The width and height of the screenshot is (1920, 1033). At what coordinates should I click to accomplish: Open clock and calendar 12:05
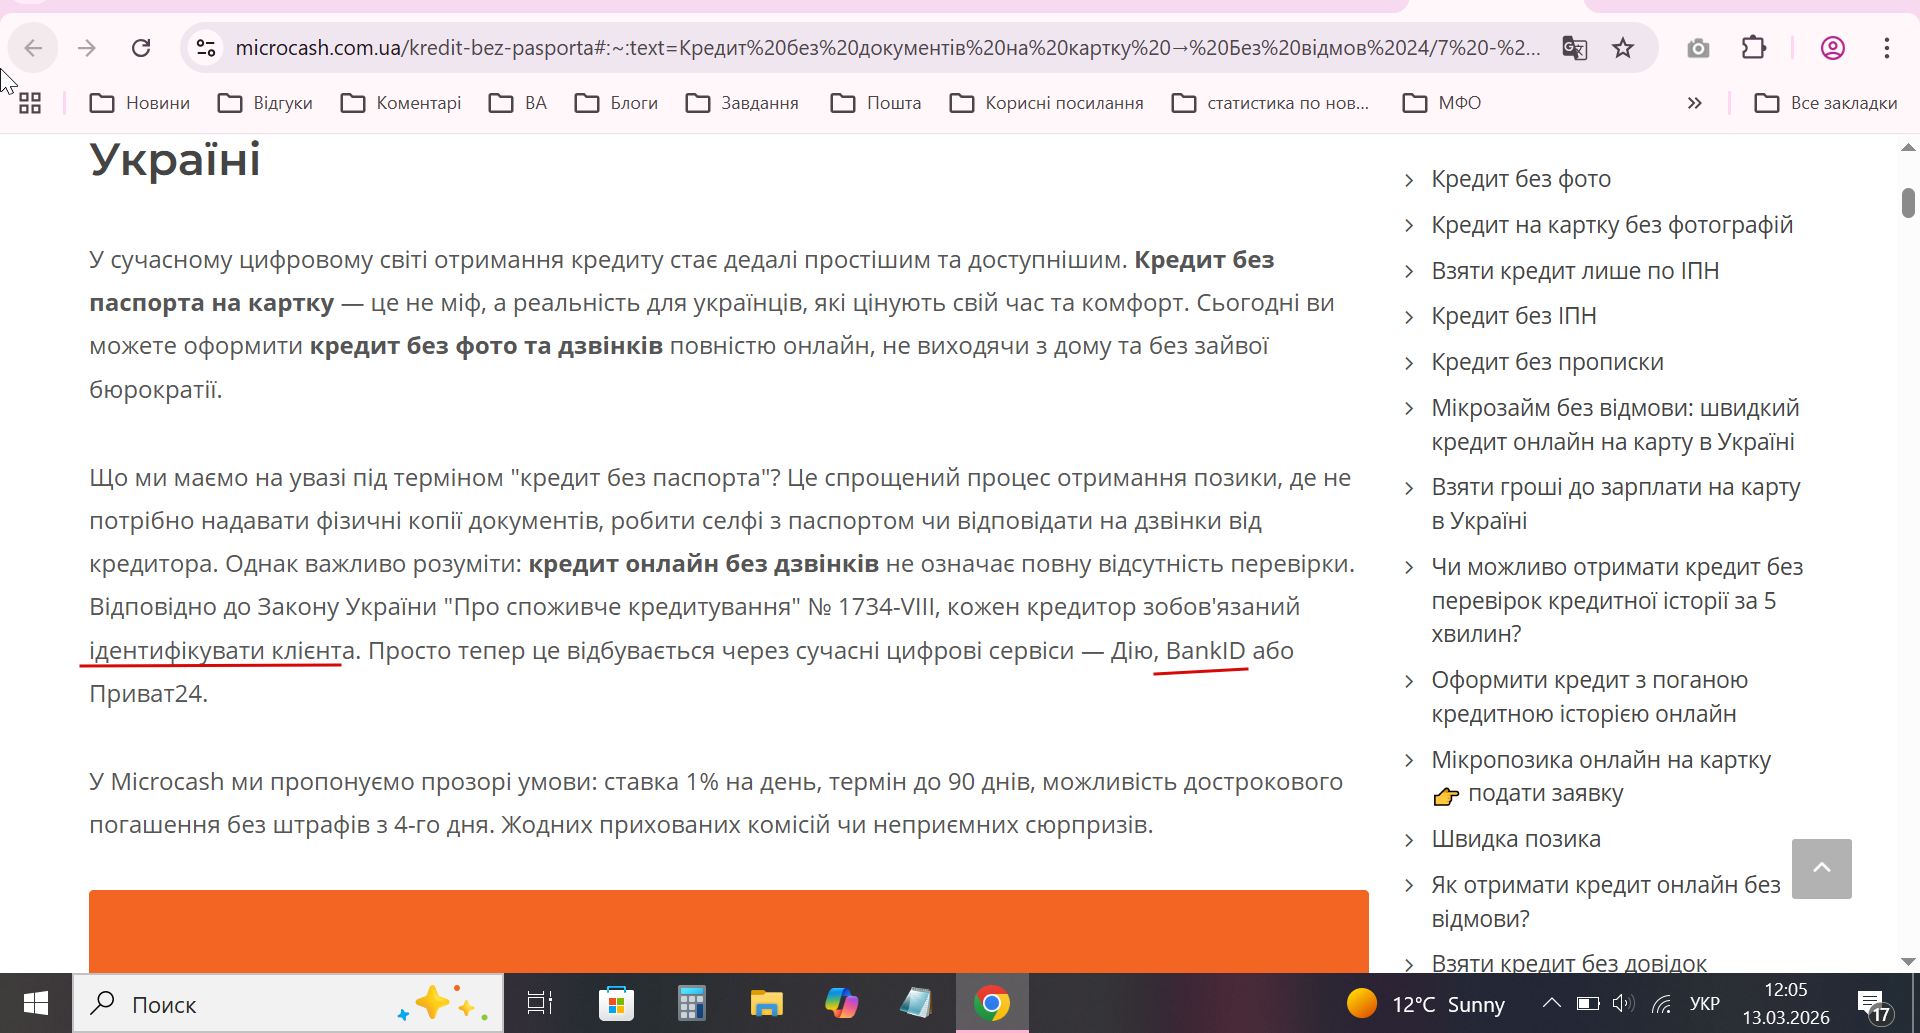coord(1786,1003)
